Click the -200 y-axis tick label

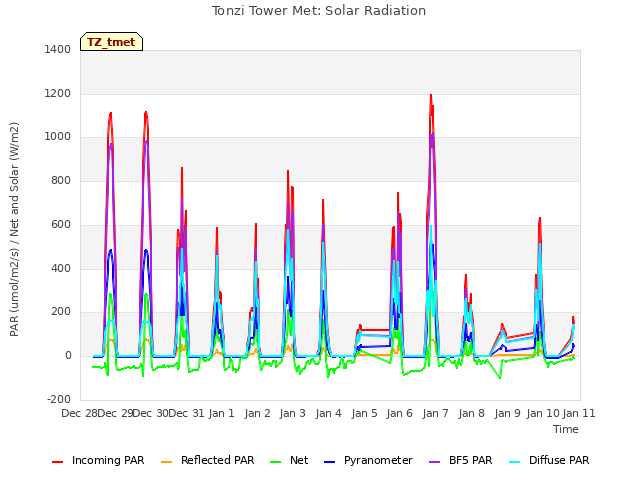59,399
